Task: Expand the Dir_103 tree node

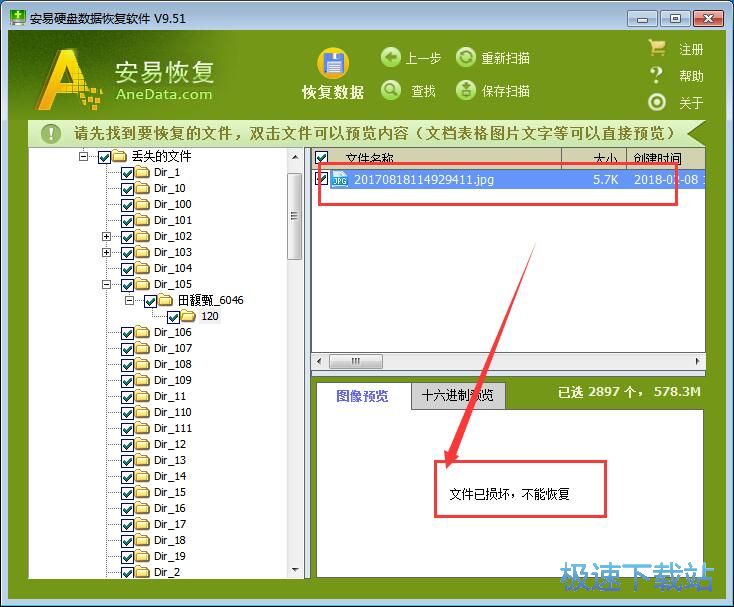Action: [106, 252]
